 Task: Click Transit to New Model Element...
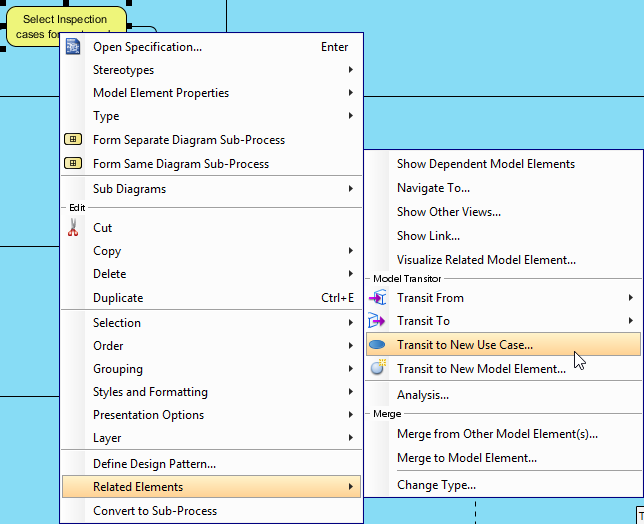pos(503,368)
